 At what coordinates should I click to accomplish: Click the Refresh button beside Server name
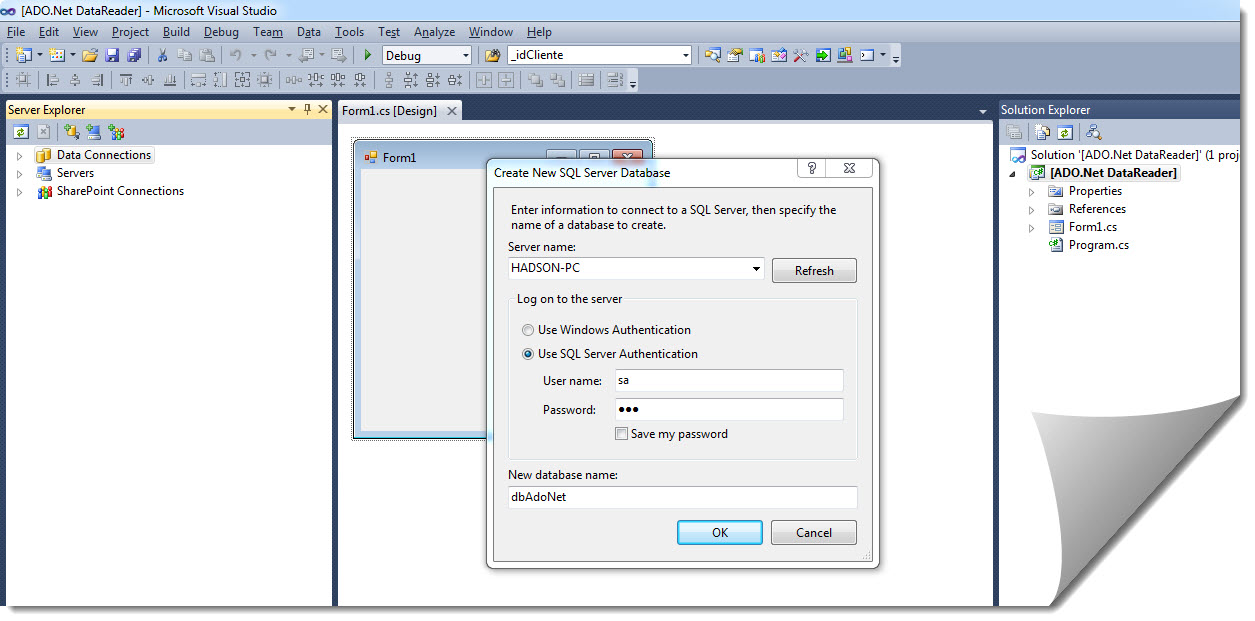[813, 270]
